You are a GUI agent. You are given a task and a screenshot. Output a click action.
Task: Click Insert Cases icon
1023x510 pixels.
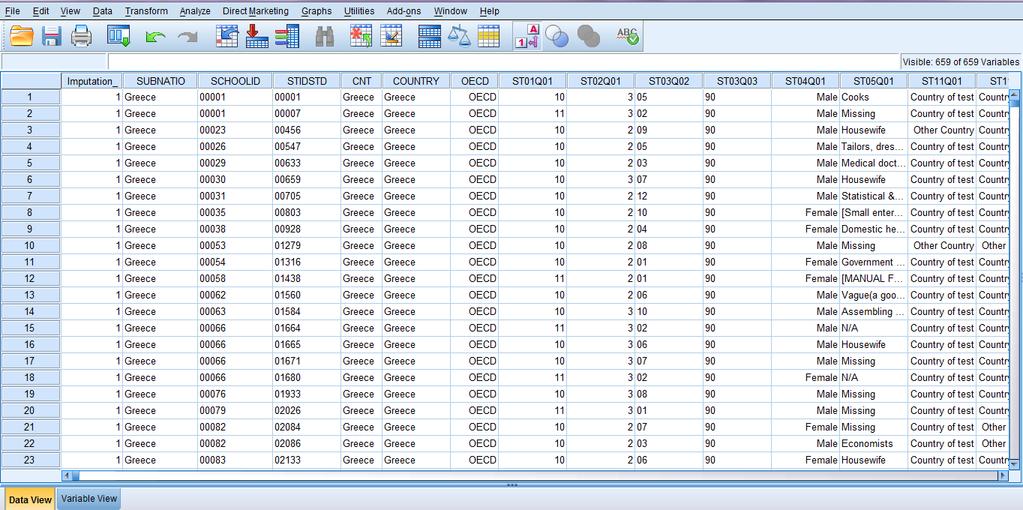(x=361, y=36)
